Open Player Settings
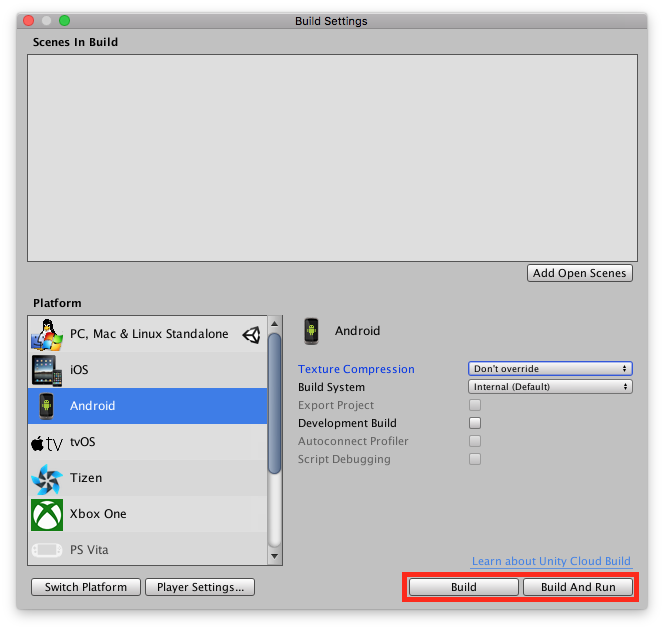The height and width of the screenshot is (630, 664). pyautogui.click(x=200, y=587)
